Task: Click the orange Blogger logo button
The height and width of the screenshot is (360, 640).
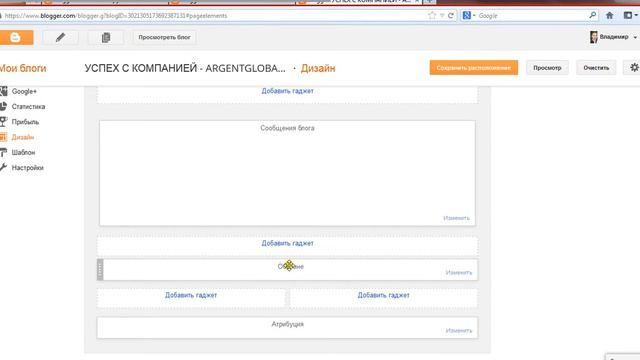Action: [x=16, y=38]
